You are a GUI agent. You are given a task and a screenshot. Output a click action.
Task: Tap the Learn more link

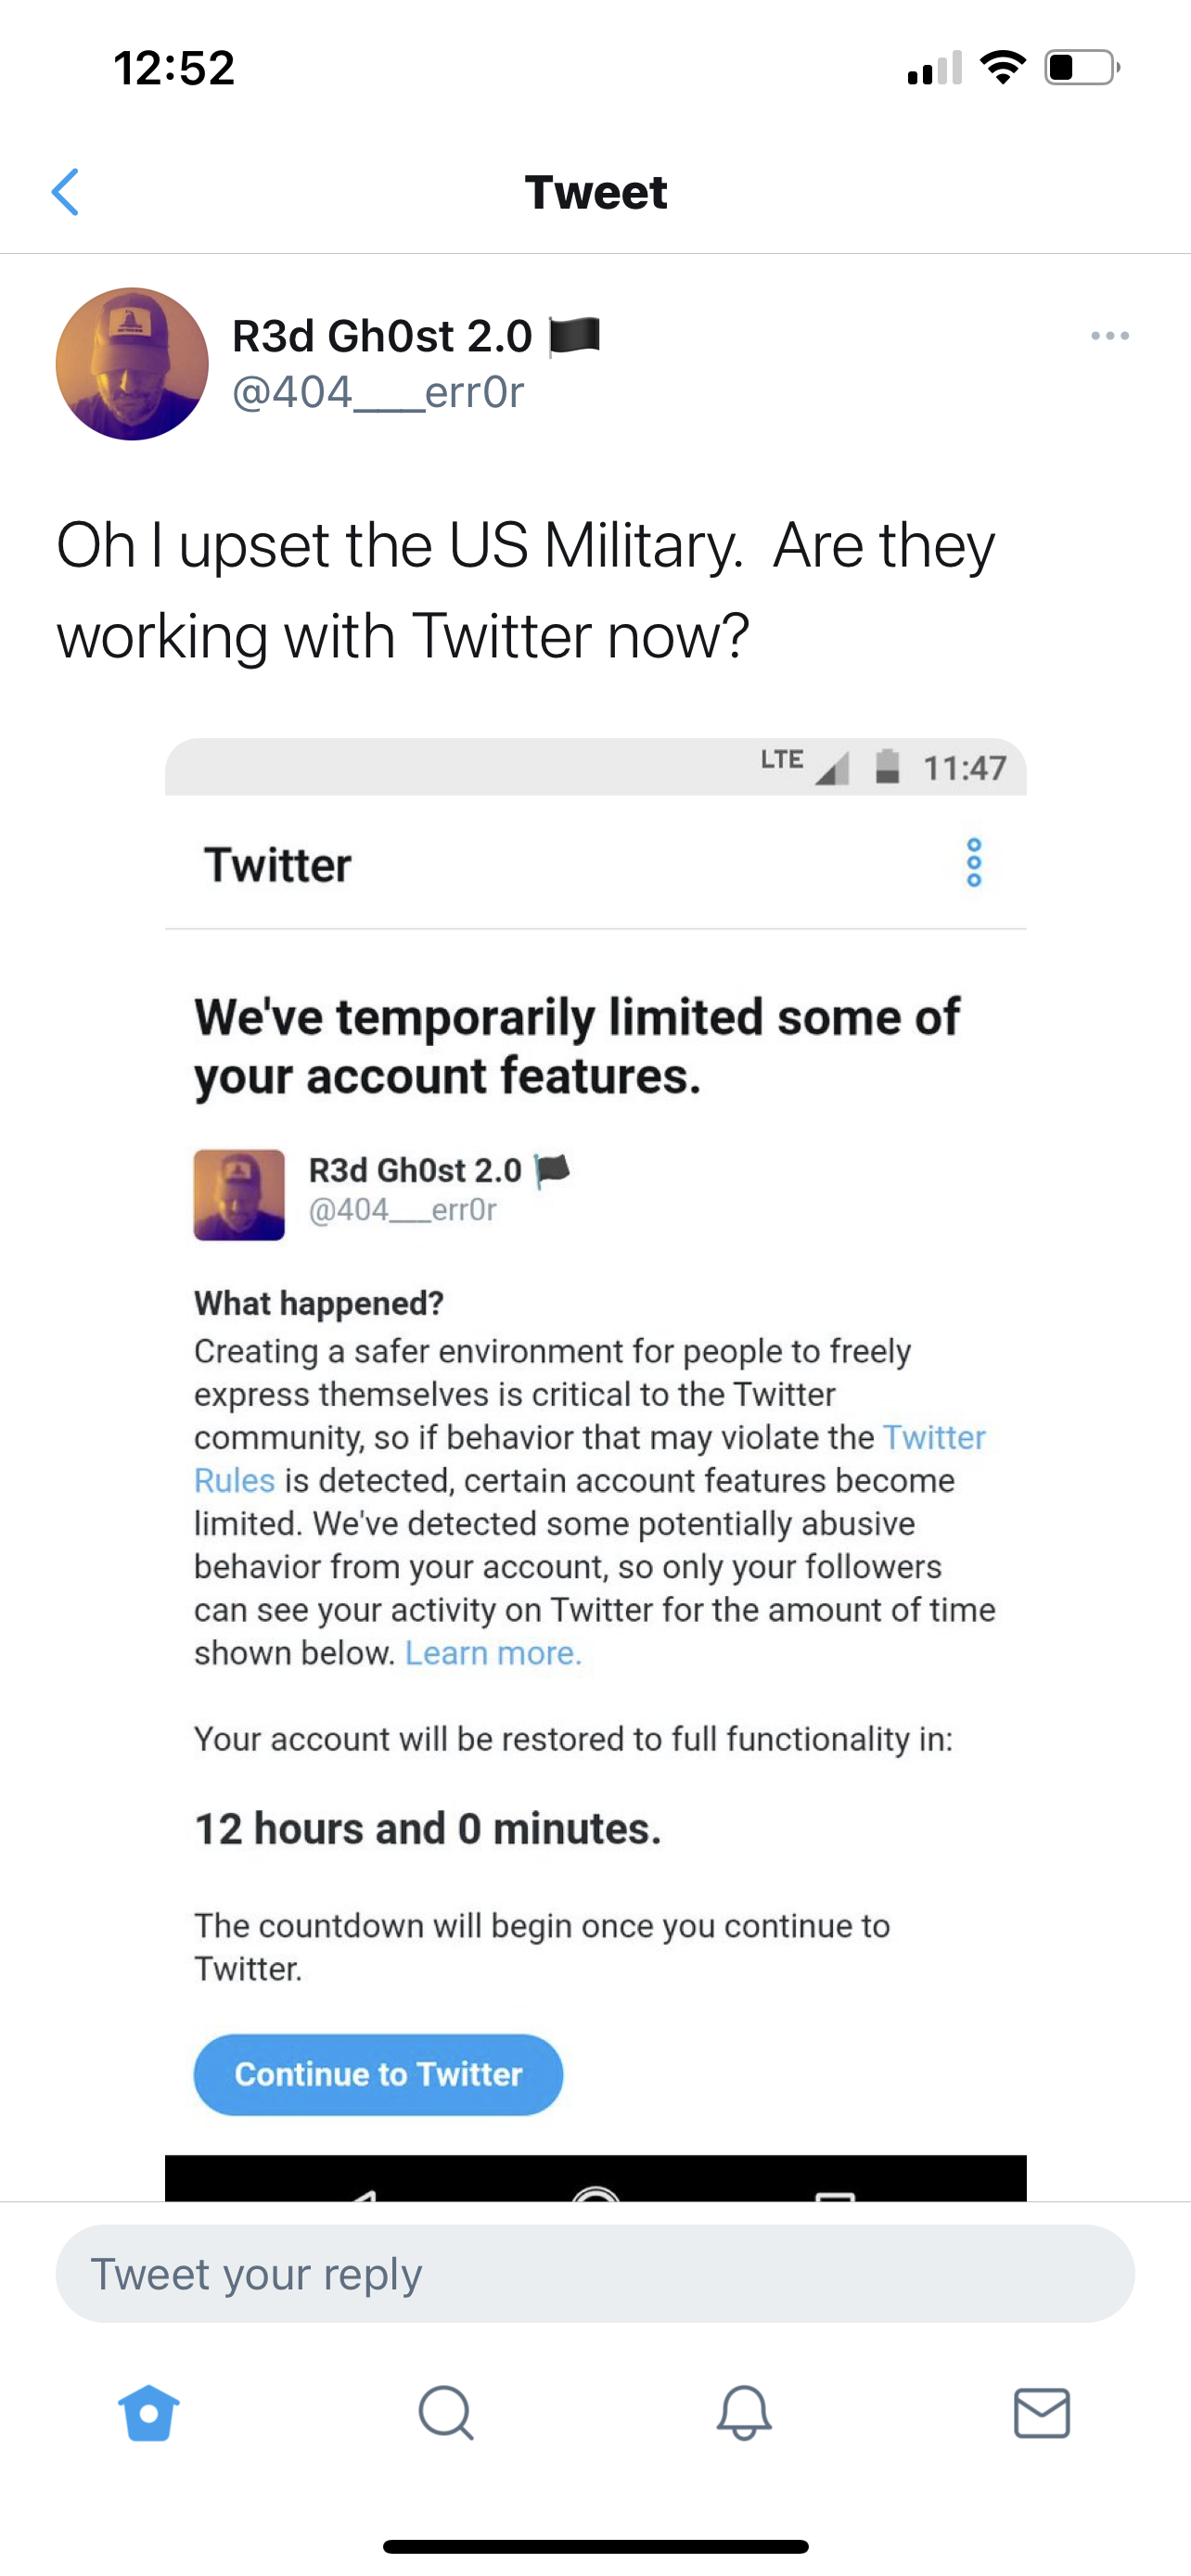pos(493,1653)
